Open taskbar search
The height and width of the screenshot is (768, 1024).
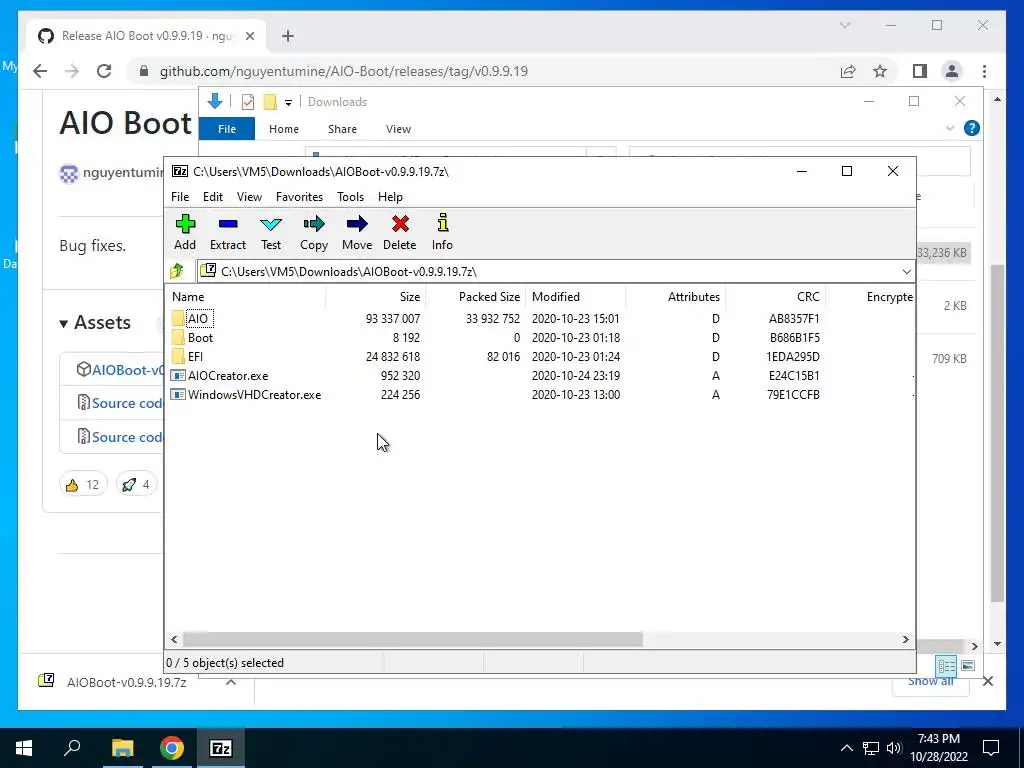tap(72, 748)
